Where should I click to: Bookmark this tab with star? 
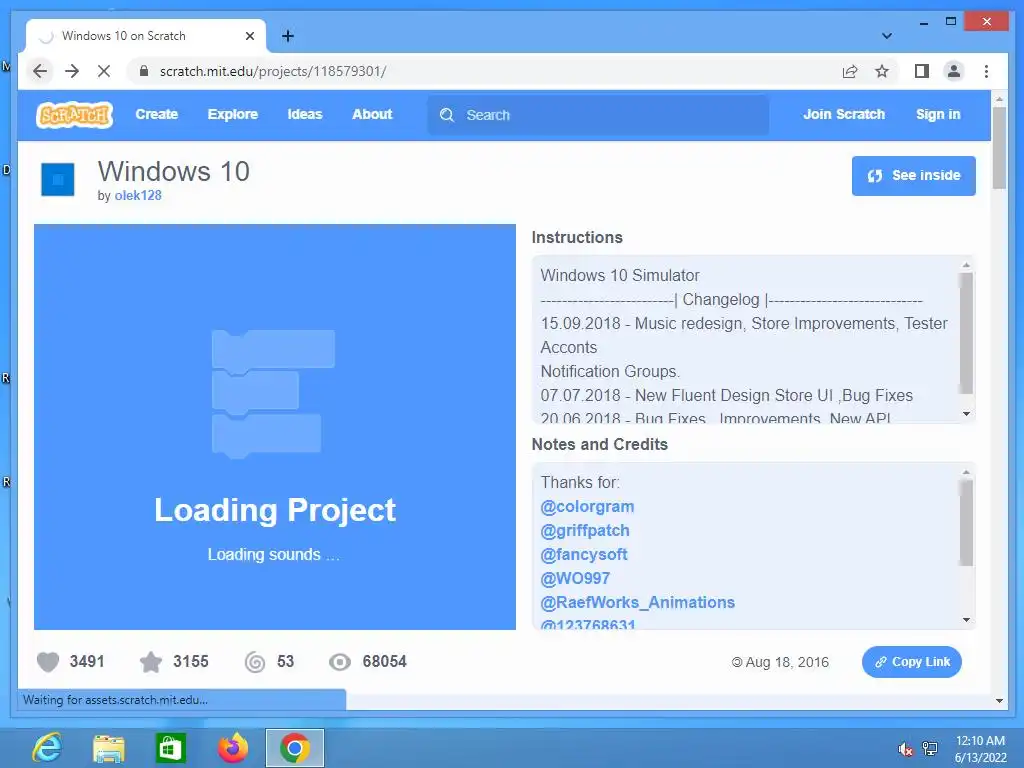(x=882, y=71)
